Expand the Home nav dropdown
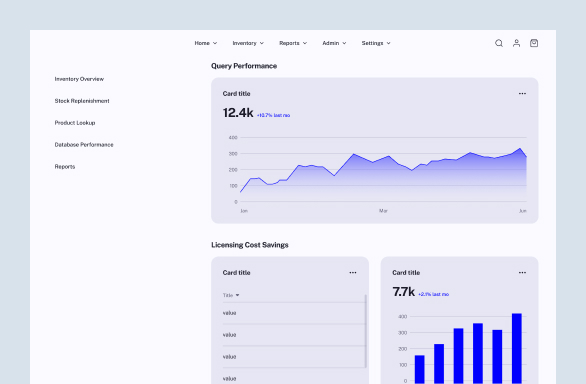The height and width of the screenshot is (384, 586). [206, 43]
